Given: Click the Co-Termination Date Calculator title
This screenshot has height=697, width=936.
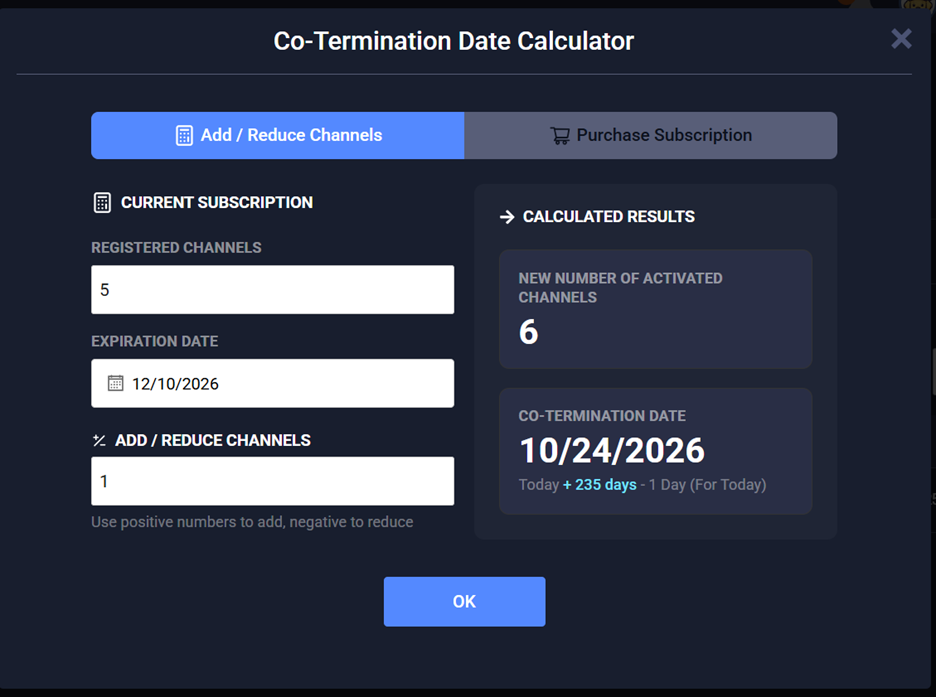Looking at the screenshot, I should 454,41.
